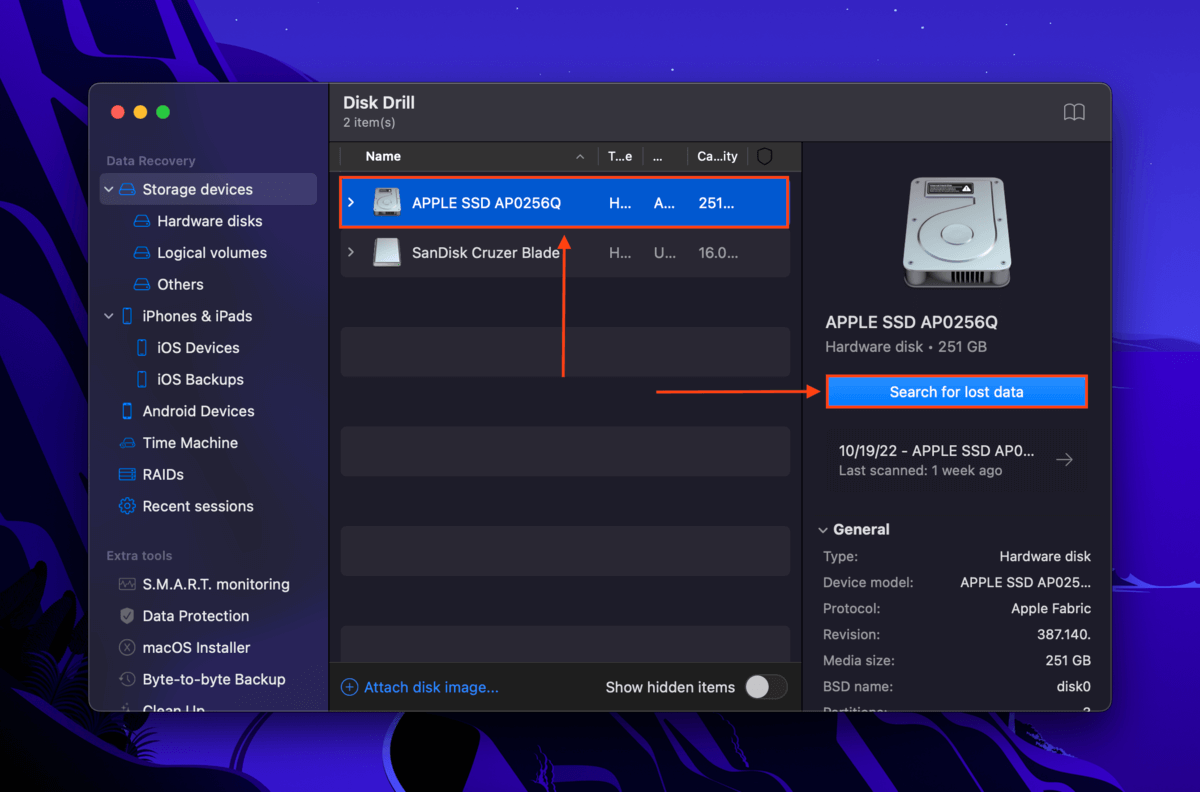The width and height of the screenshot is (1200, 792).
Task: Toggle Show hidden items switch
Action: 766,687
